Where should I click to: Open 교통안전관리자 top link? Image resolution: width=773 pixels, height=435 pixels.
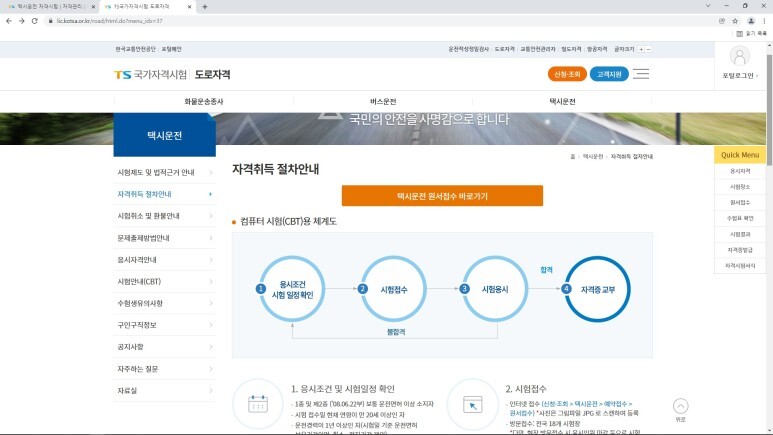coord(538,49)
